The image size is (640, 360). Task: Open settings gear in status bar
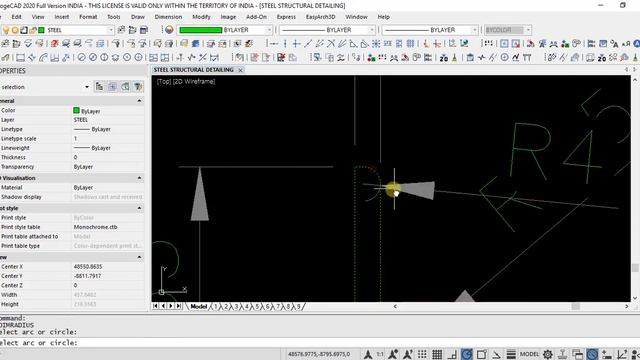(x=548, y=354)
